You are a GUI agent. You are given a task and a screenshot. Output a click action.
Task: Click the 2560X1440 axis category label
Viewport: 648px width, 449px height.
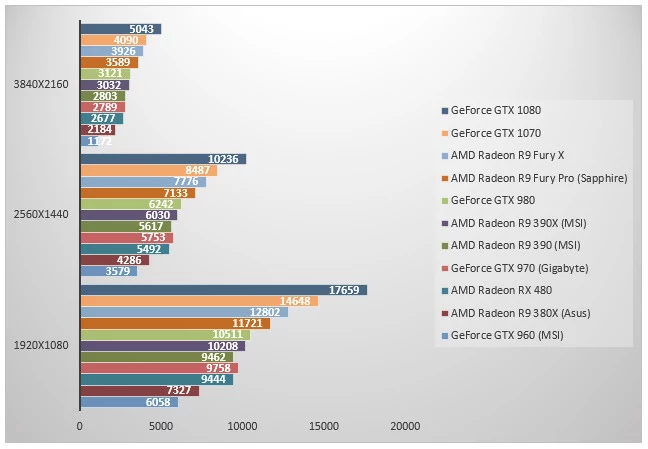(x=41, y=215)
